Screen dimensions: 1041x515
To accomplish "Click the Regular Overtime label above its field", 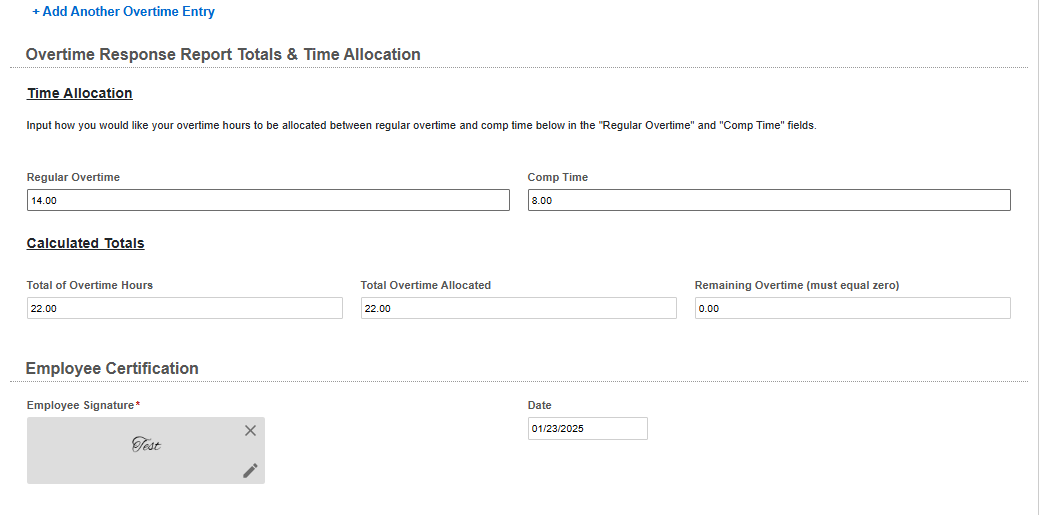I will tap(73, 177).
